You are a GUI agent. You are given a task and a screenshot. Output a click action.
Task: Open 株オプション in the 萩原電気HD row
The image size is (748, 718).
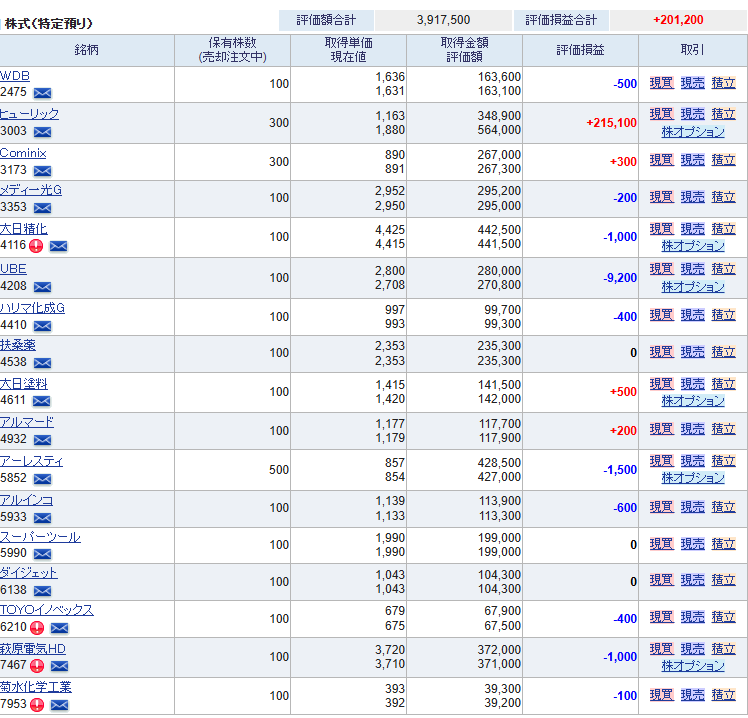[692, 666]
